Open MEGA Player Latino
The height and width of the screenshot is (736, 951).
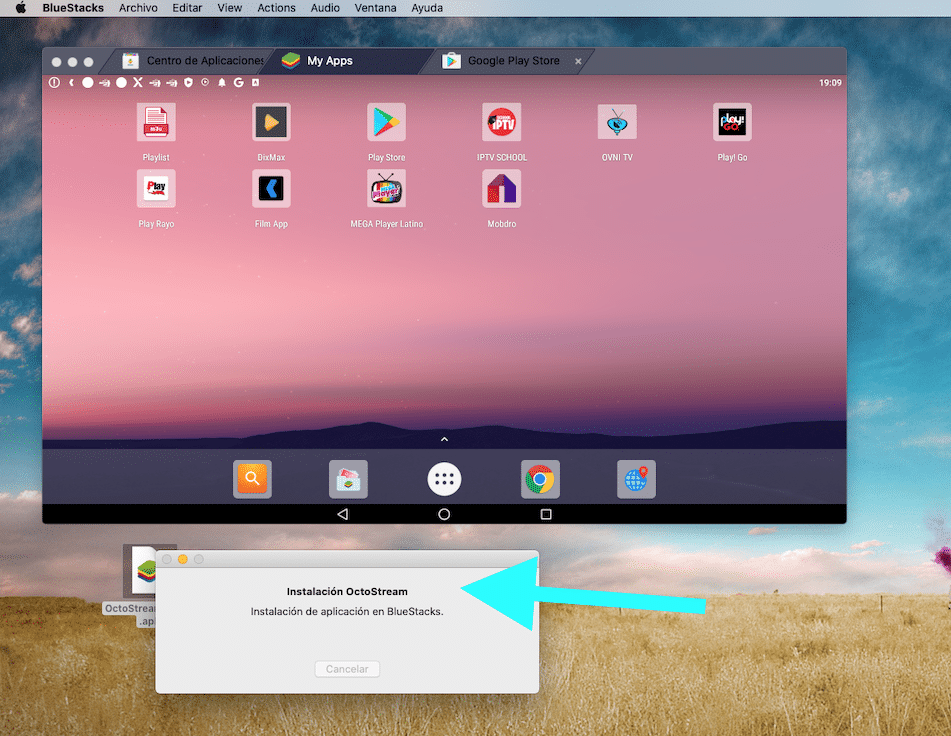tap(386, 188)
